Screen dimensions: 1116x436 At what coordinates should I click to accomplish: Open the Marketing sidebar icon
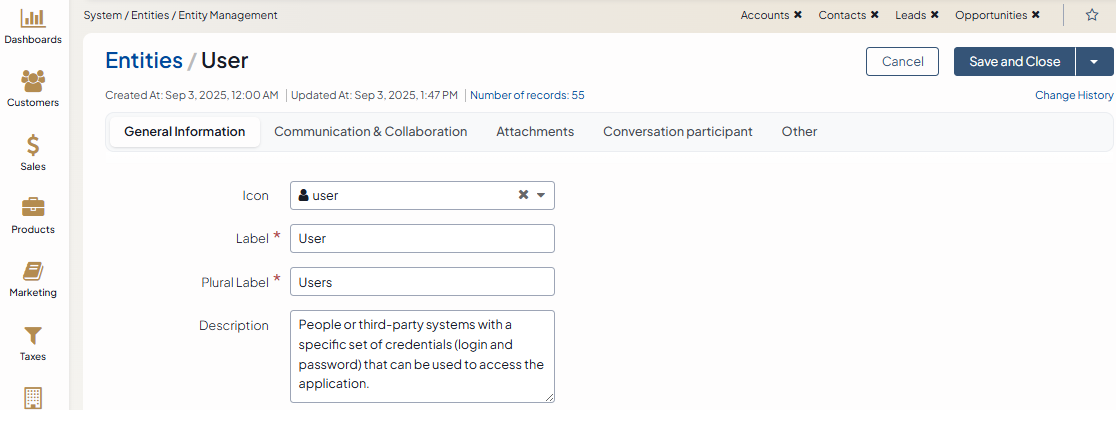pyautogui.click(x=33, y=272)
